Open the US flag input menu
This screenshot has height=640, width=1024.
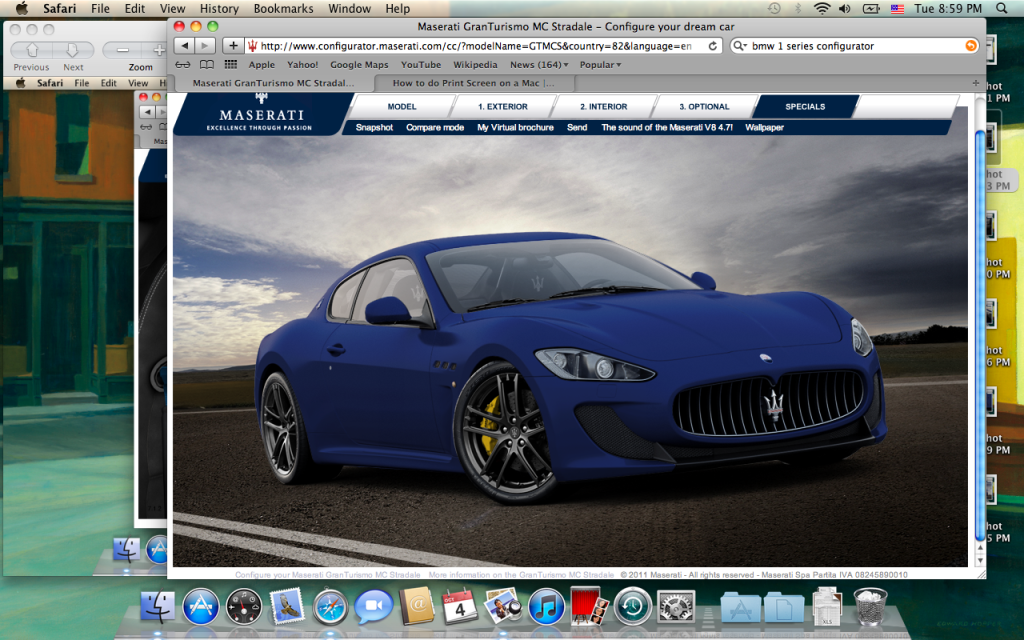tap(897, 8)
